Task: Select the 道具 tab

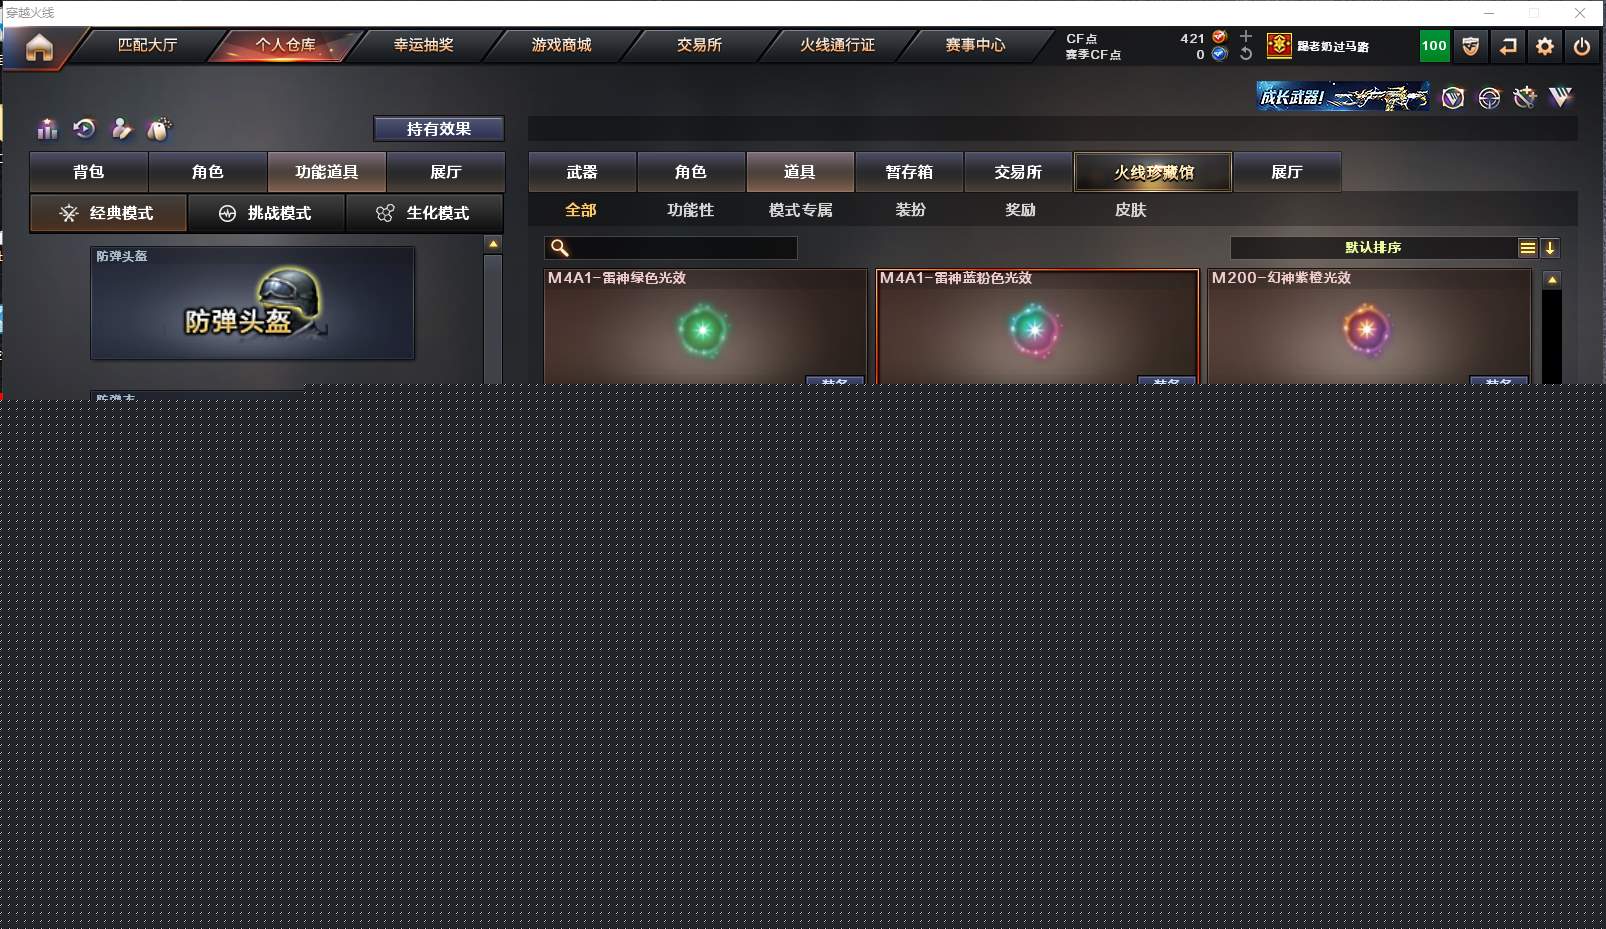Action: [x=800, y=172]
